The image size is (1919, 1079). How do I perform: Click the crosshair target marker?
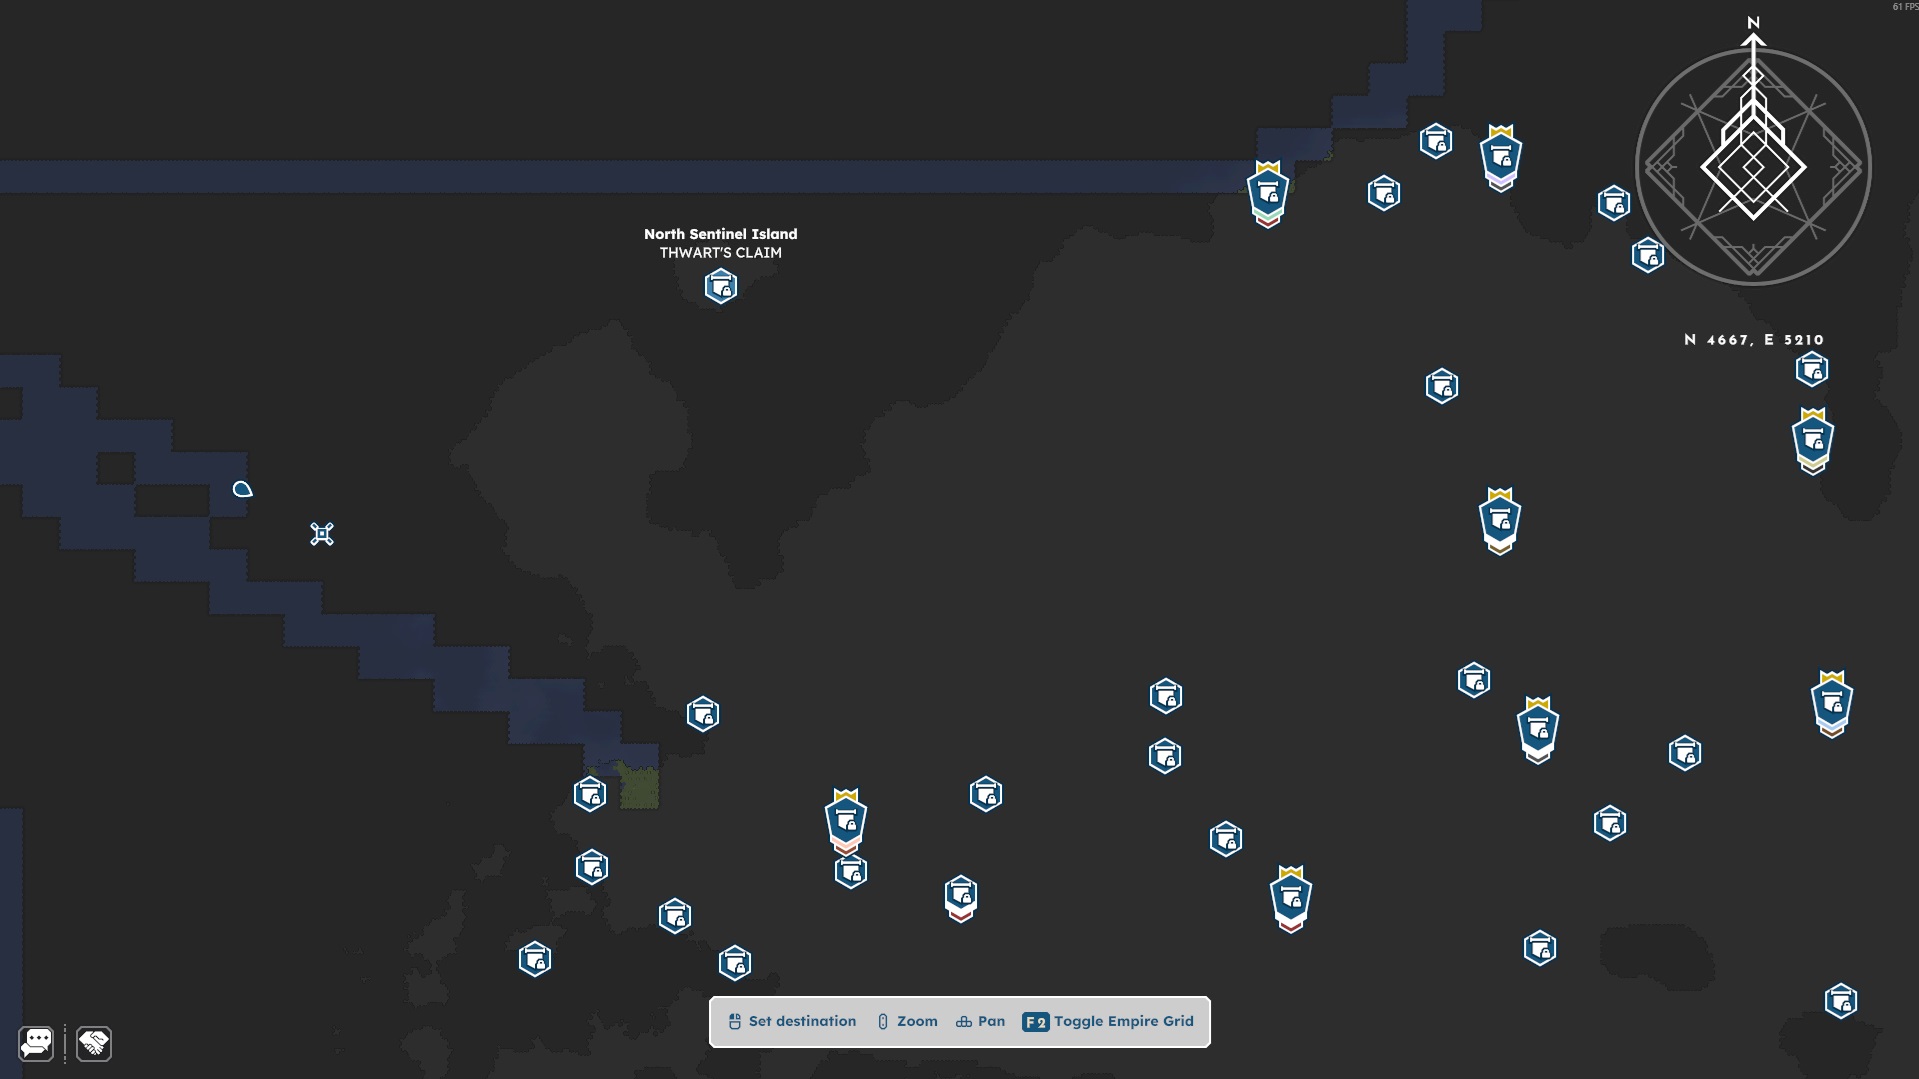[x=322, y=534]
